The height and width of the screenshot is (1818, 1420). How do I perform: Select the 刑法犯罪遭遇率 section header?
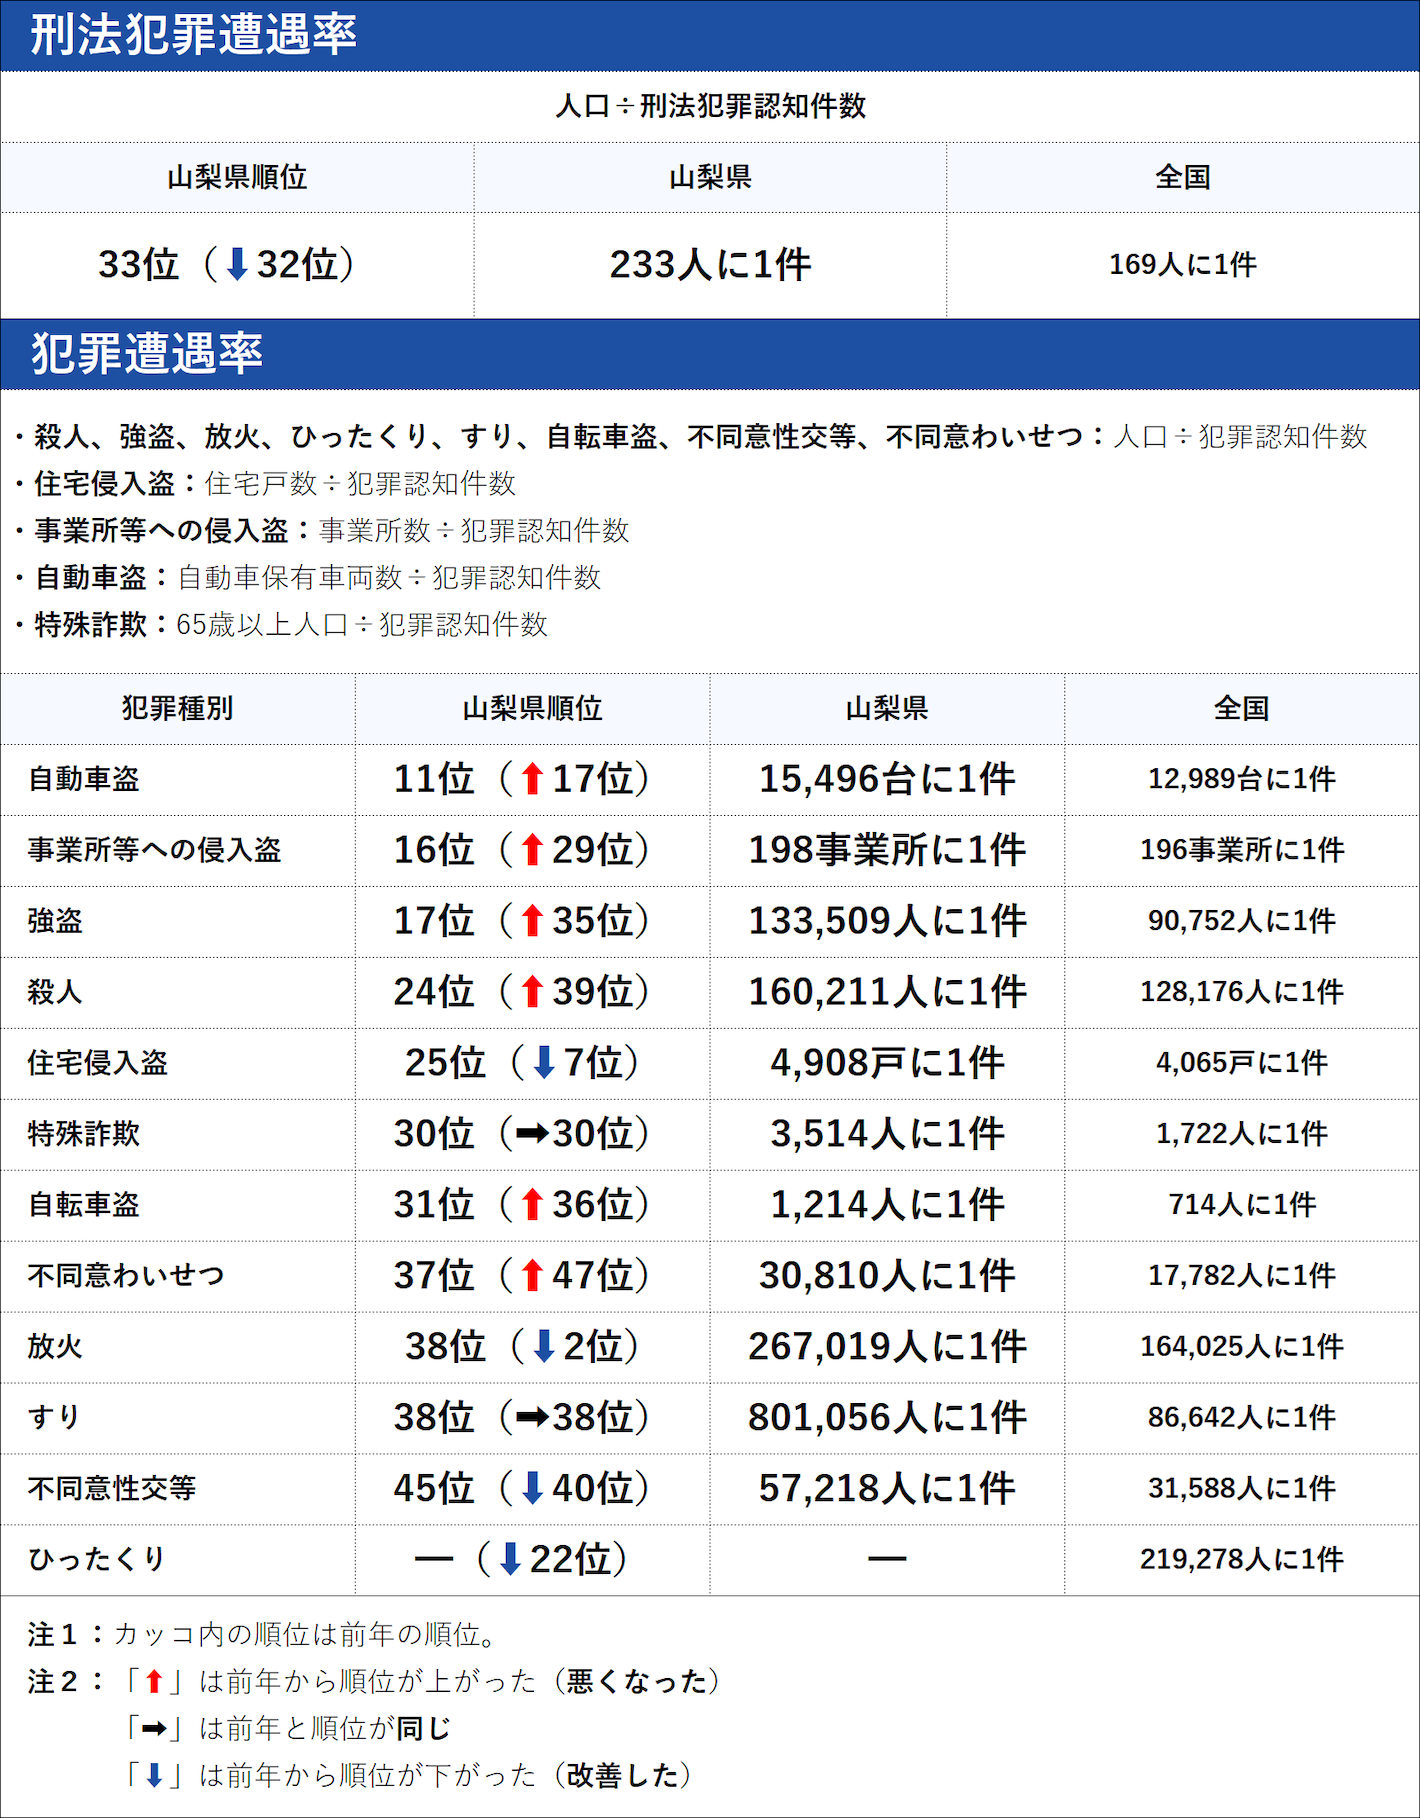point(710,36)
